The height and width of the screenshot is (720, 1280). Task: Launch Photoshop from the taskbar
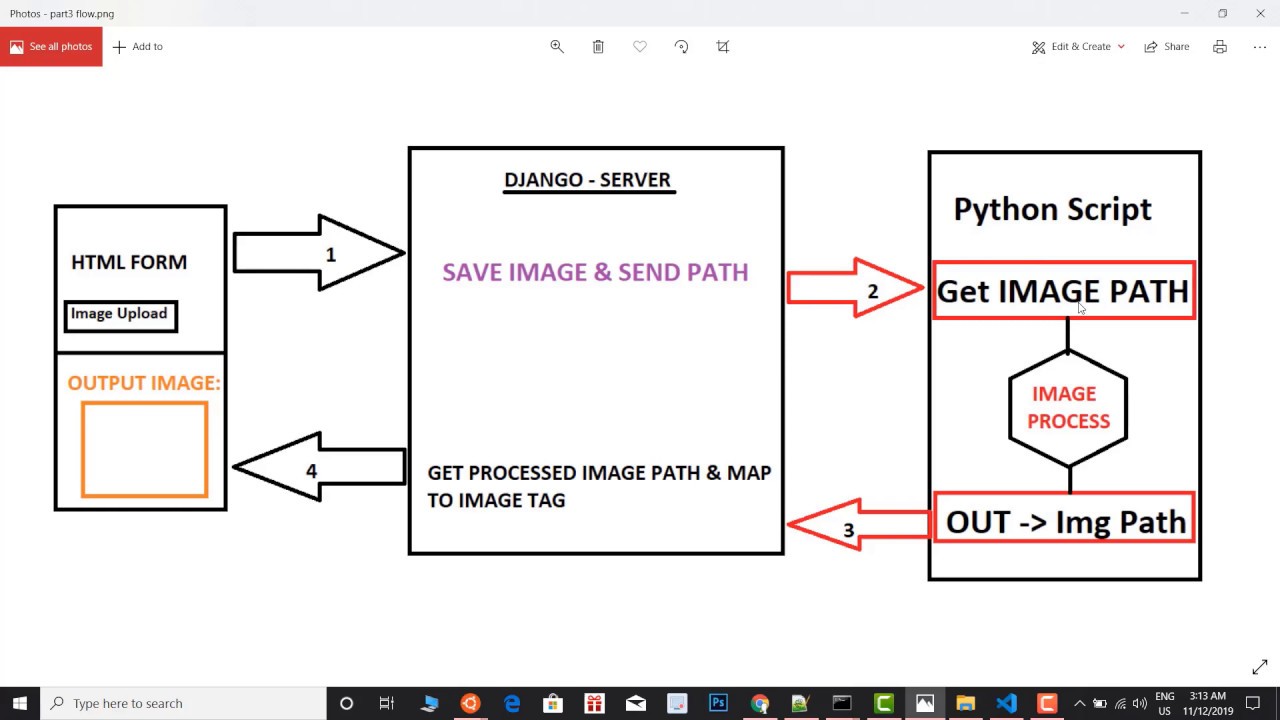(x=718, y=703)
